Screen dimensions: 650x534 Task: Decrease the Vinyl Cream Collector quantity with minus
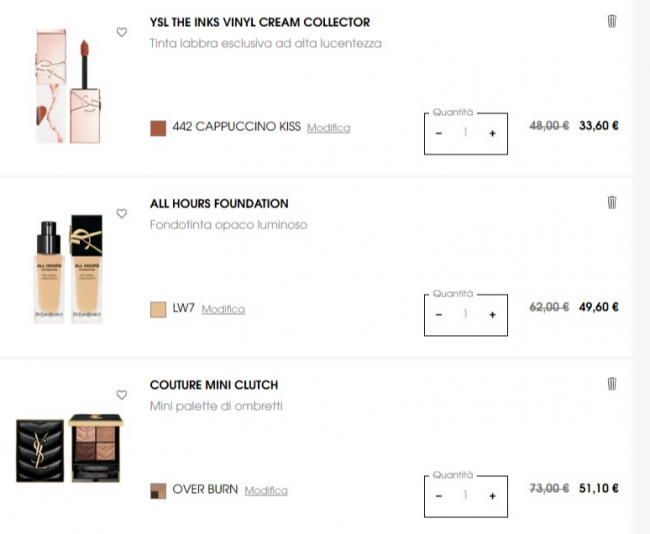439,134
